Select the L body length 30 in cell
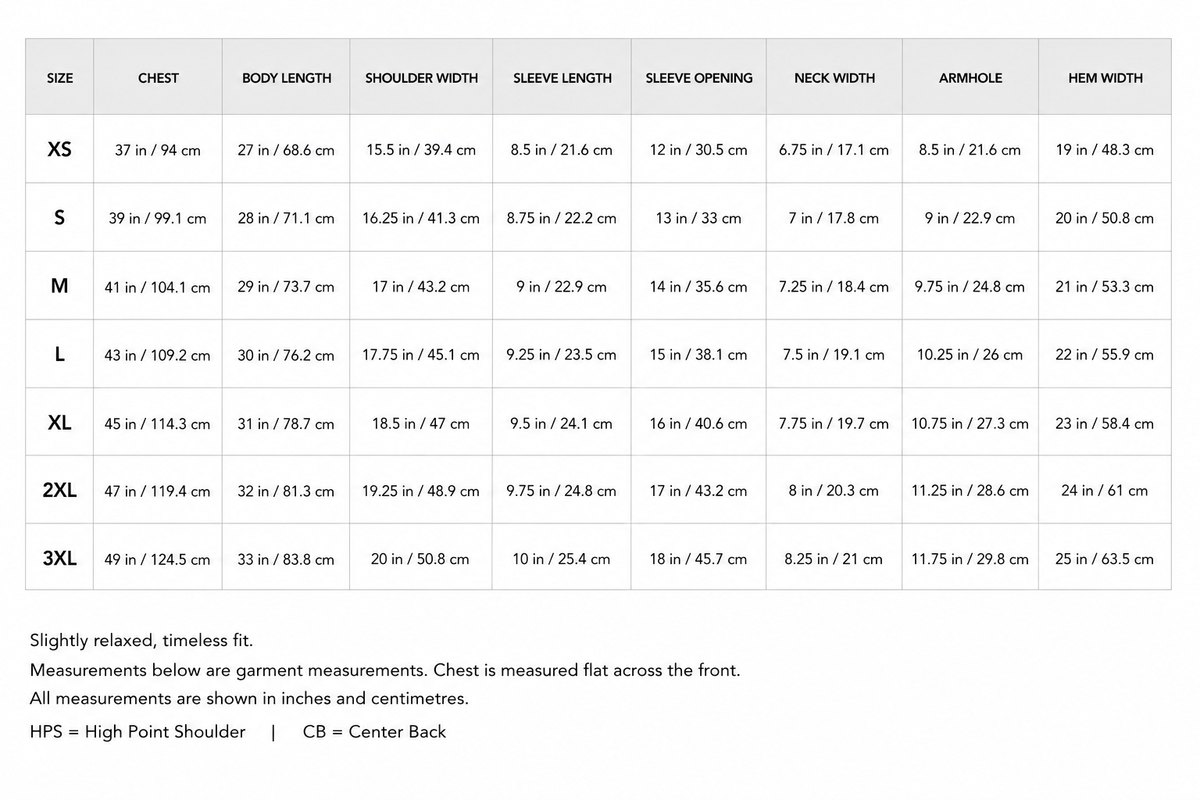This screenshot has height=800, width=1200. pos(286,355)
